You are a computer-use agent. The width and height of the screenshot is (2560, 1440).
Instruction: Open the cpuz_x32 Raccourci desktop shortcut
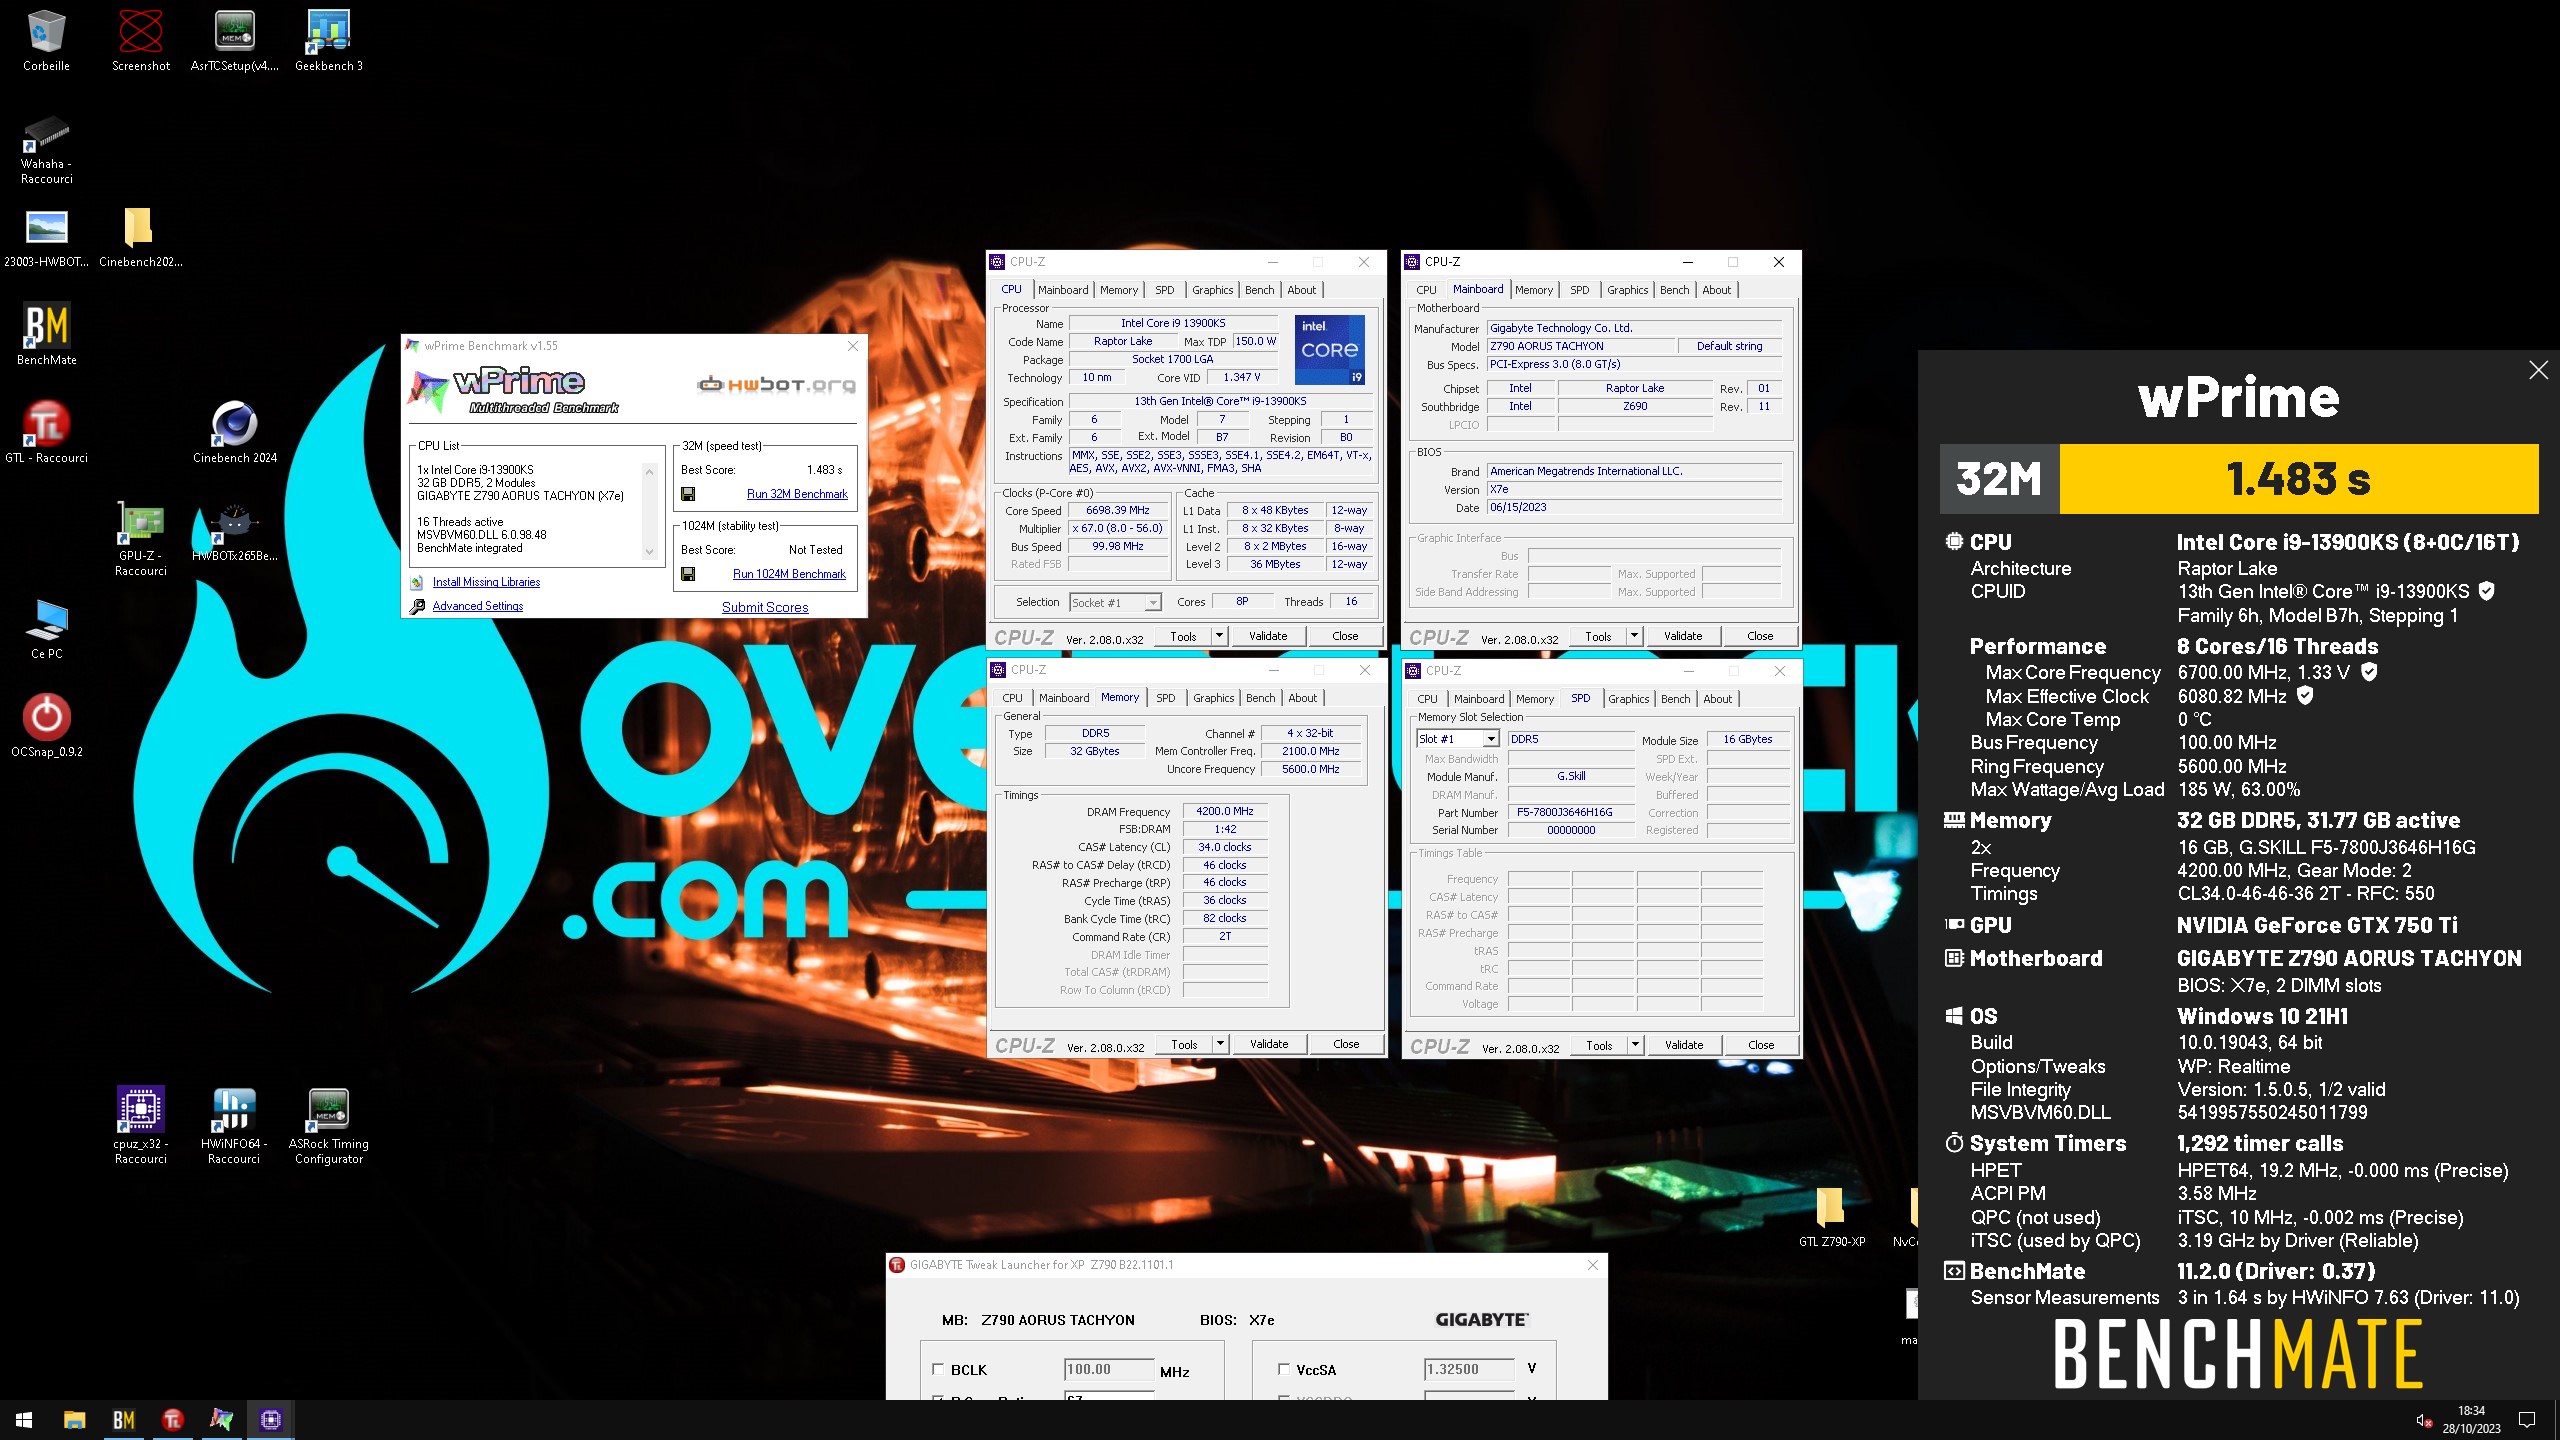[x=141, y=1124]
